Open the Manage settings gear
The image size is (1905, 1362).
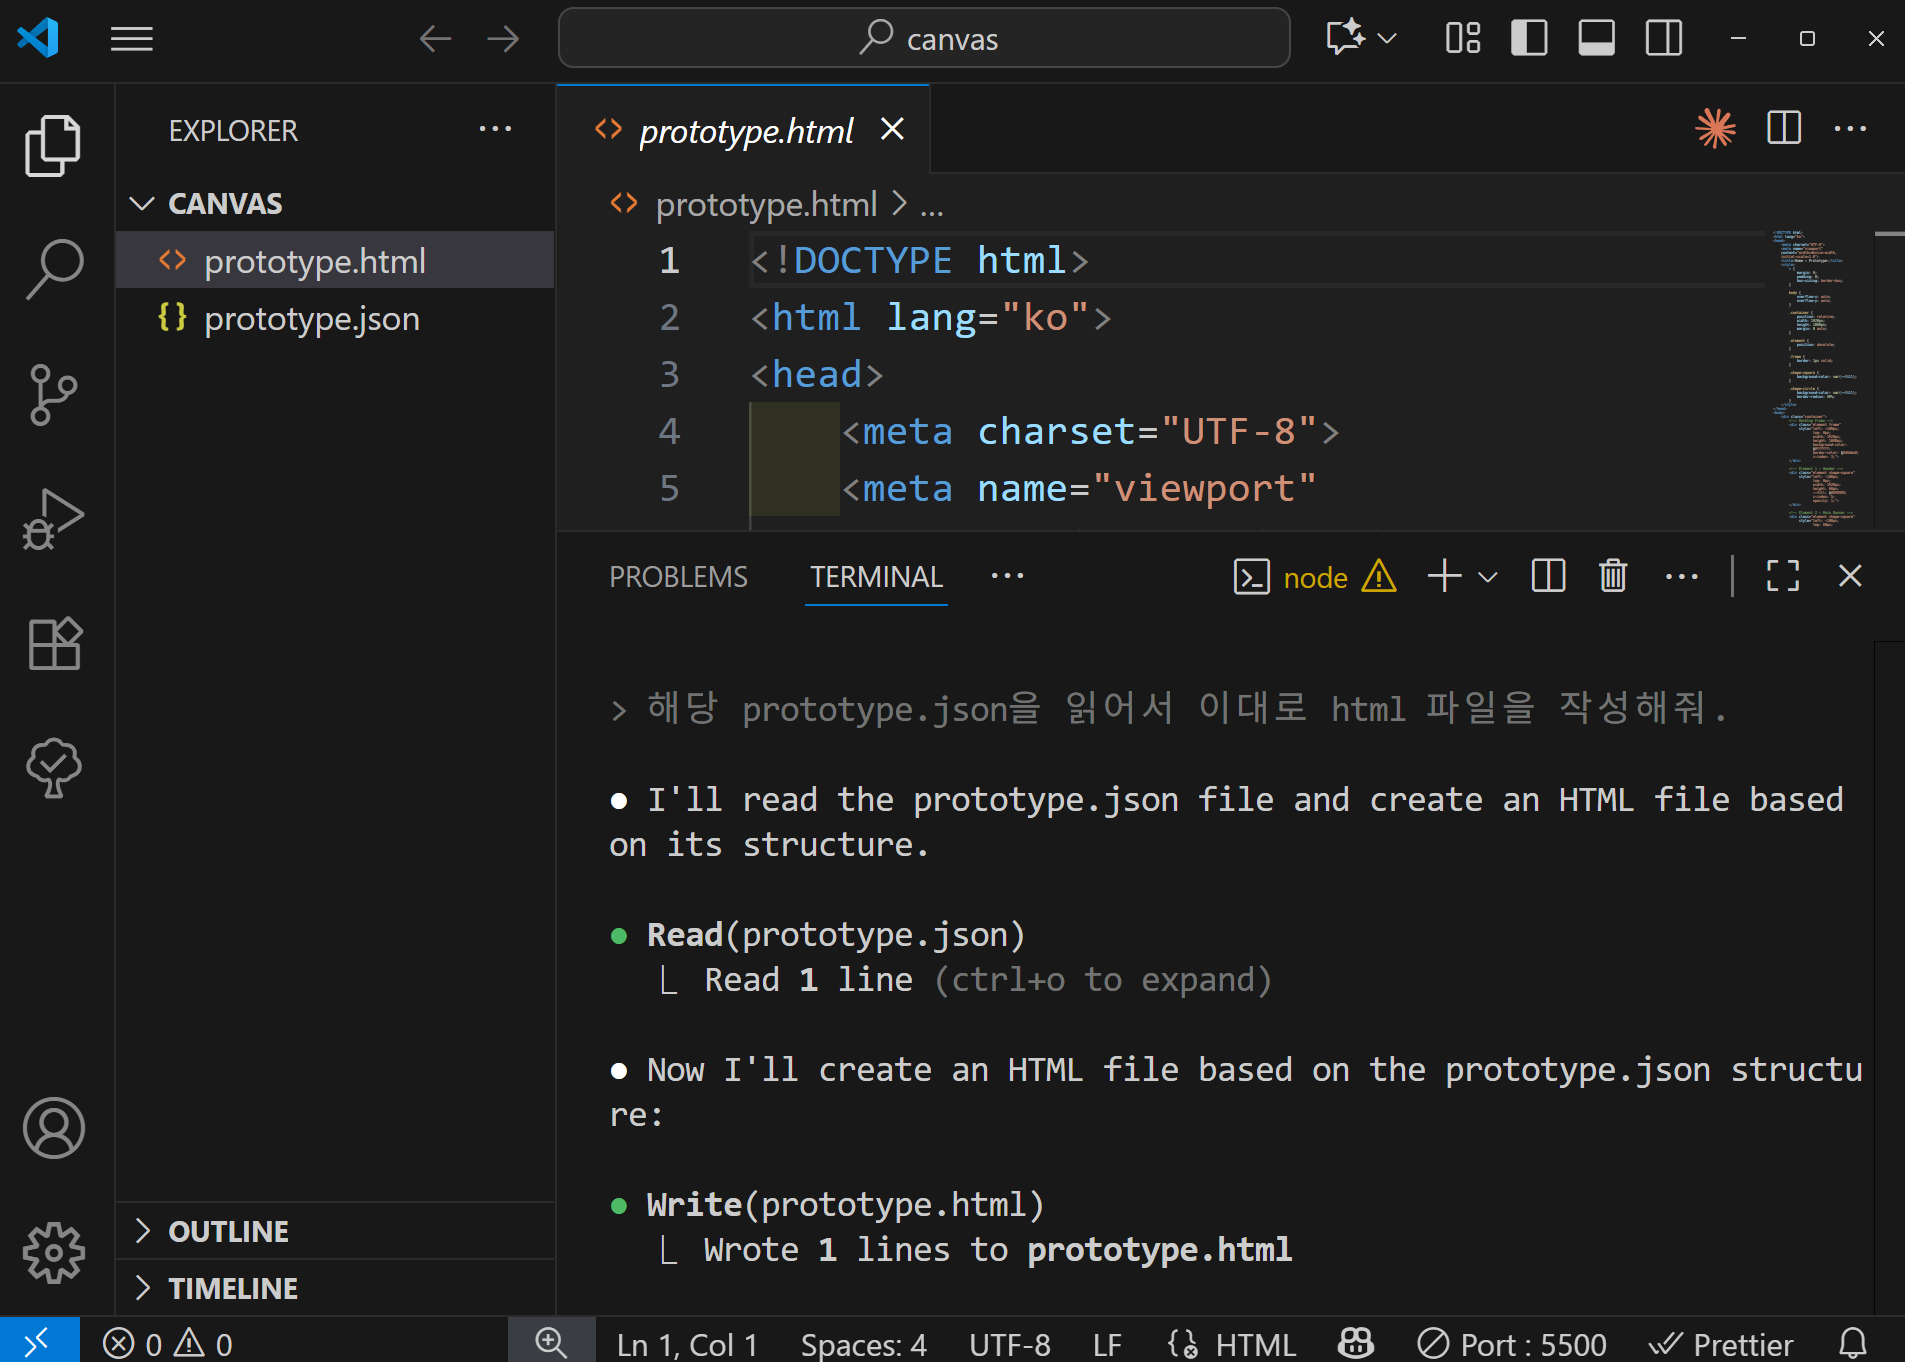point(54,1252)
